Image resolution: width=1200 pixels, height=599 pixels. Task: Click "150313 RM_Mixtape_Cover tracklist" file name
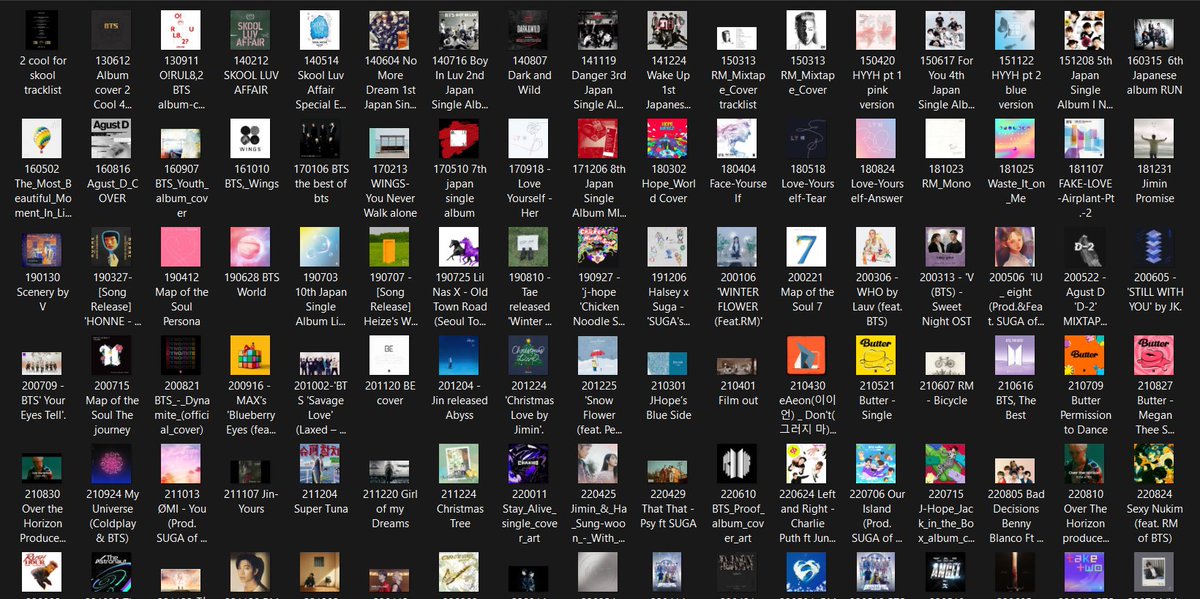click(738, 82)
